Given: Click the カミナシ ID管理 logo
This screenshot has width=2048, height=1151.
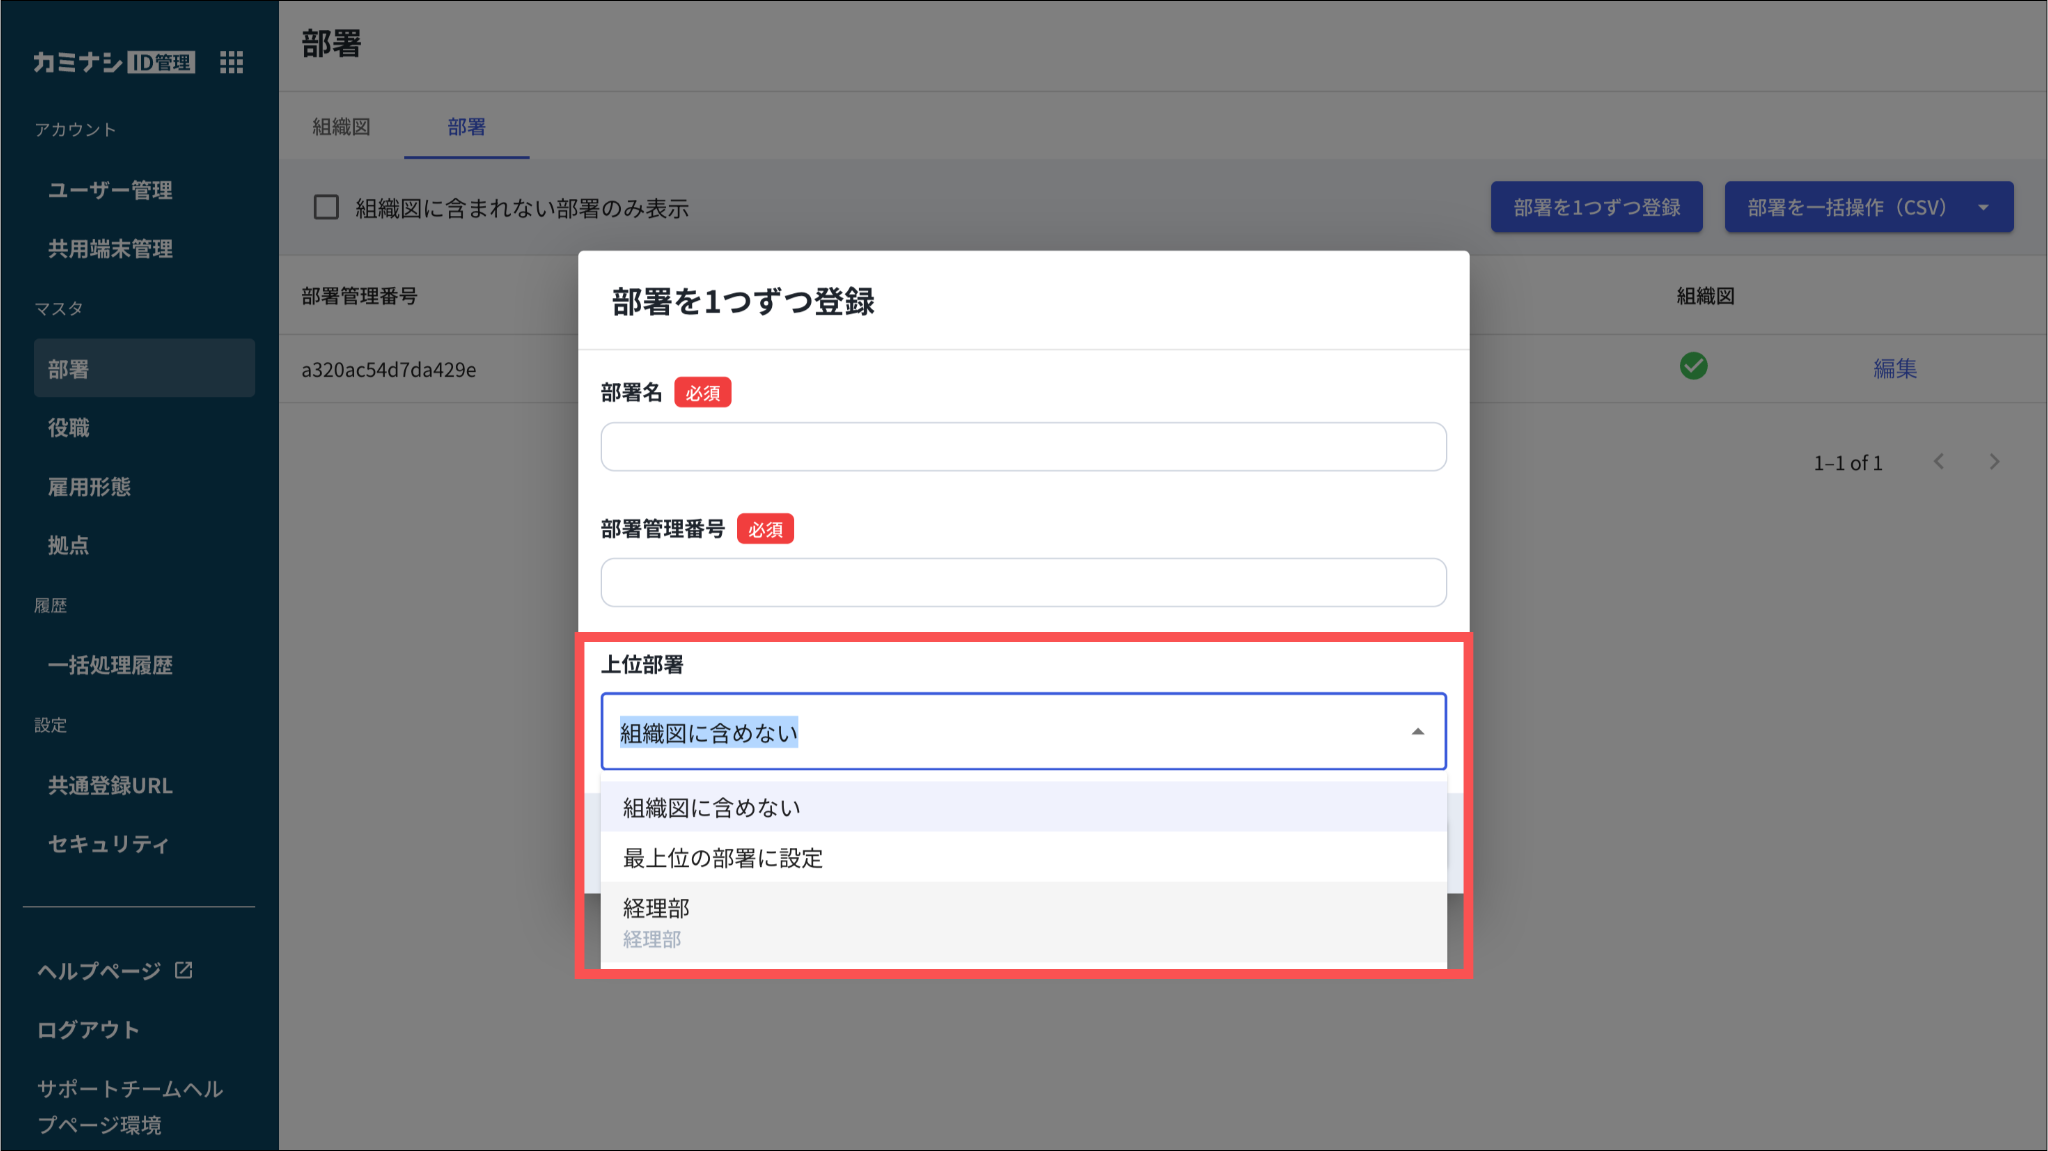Looking at the screenshot, I should click(x=113, y=62).
